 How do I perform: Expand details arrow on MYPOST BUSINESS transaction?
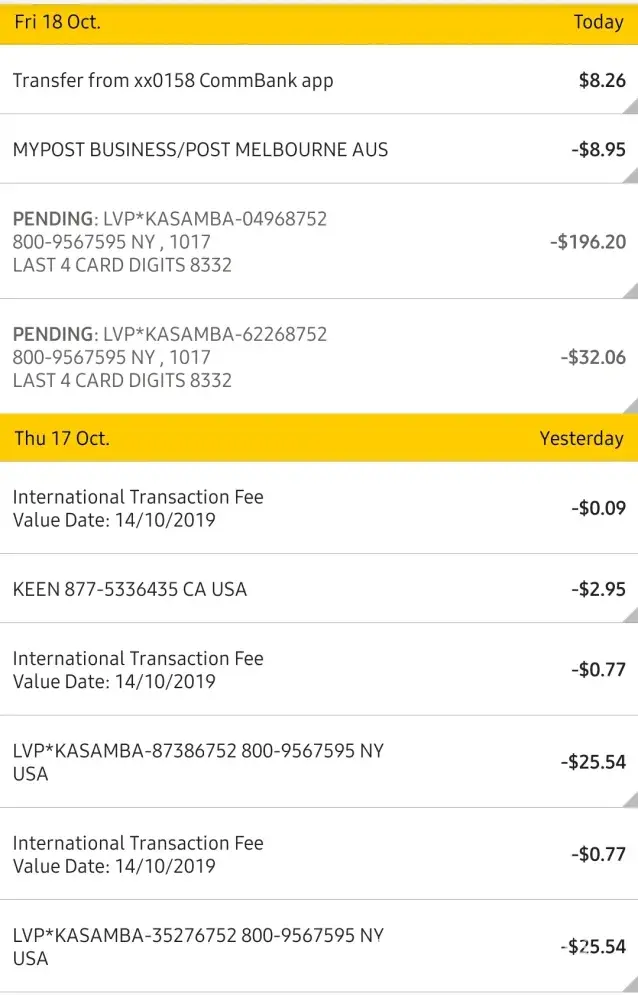(x=630, y=176)
